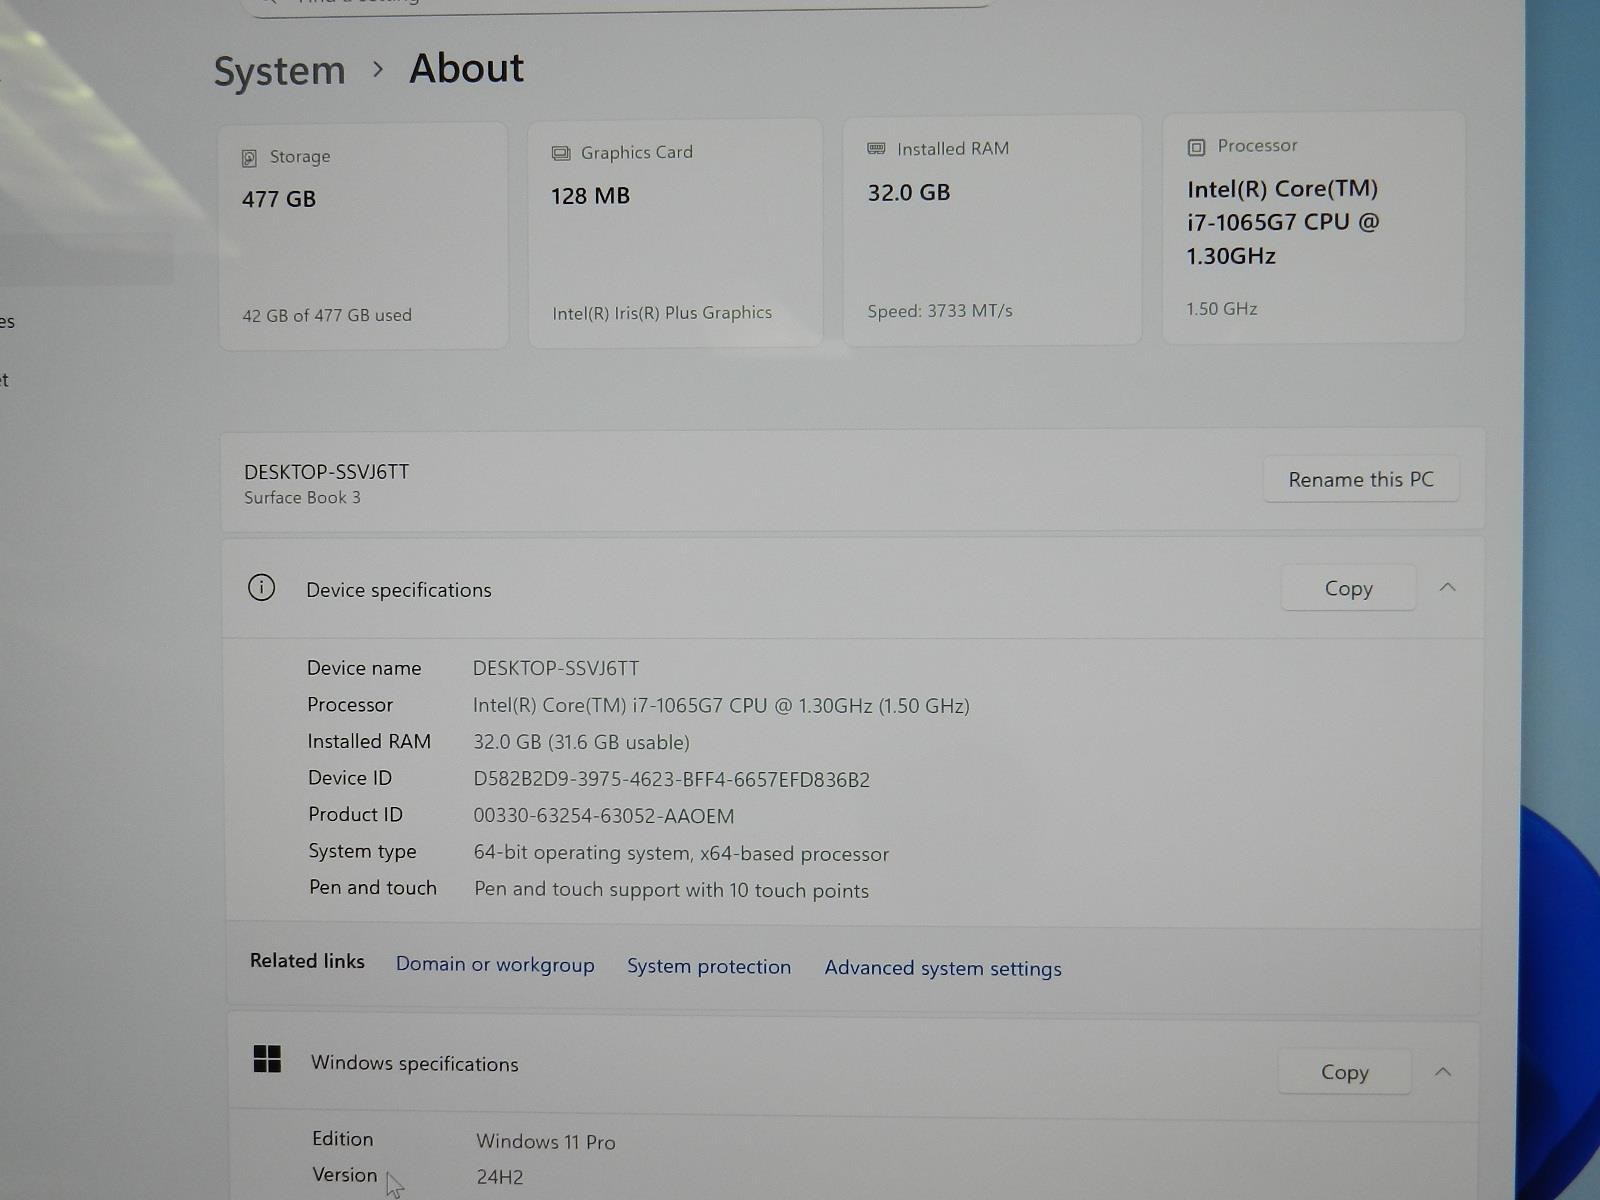Screen dimensions: 1600x1200
Task: Open the Storage 477 GB card
Action: (x=363, y=236)
